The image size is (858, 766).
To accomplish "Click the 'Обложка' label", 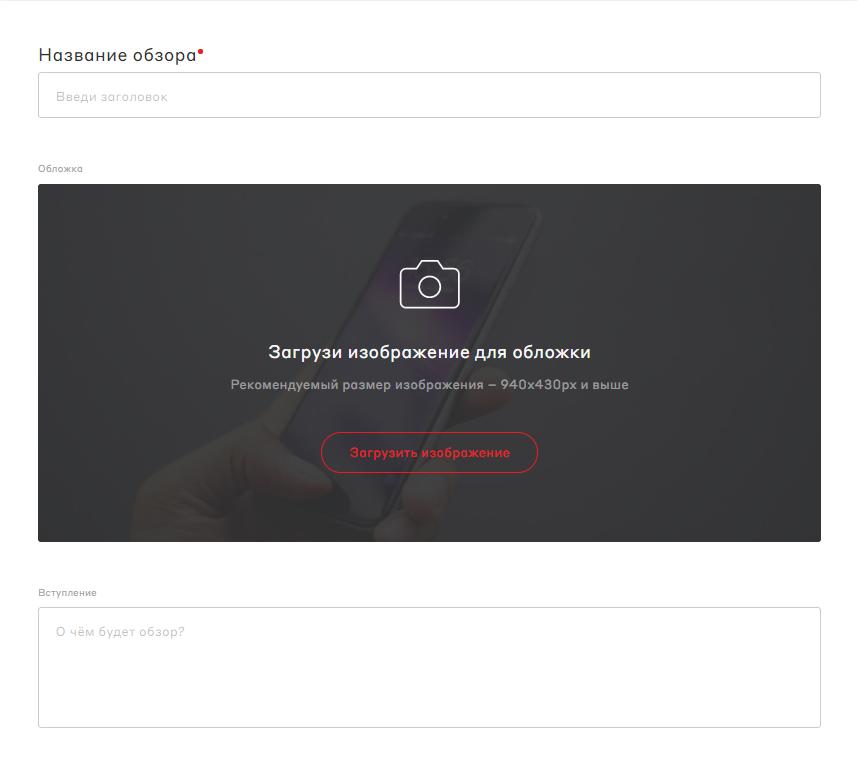I will (60, 169).
